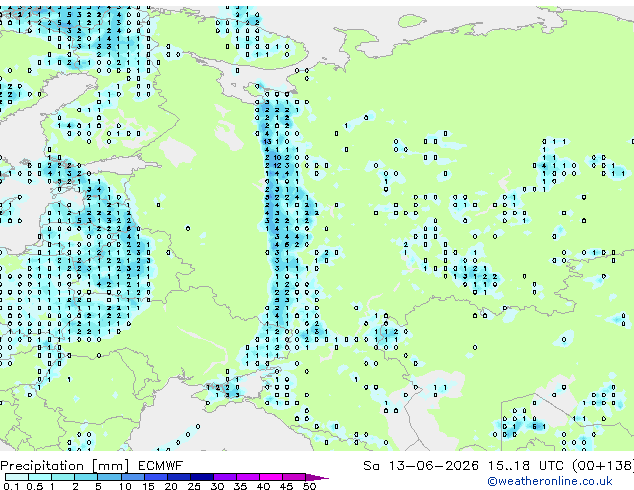Pick the 2–5 mm legend color swatch
The image size is (634, 490).
pyautogui.click(x=86, y=477)
